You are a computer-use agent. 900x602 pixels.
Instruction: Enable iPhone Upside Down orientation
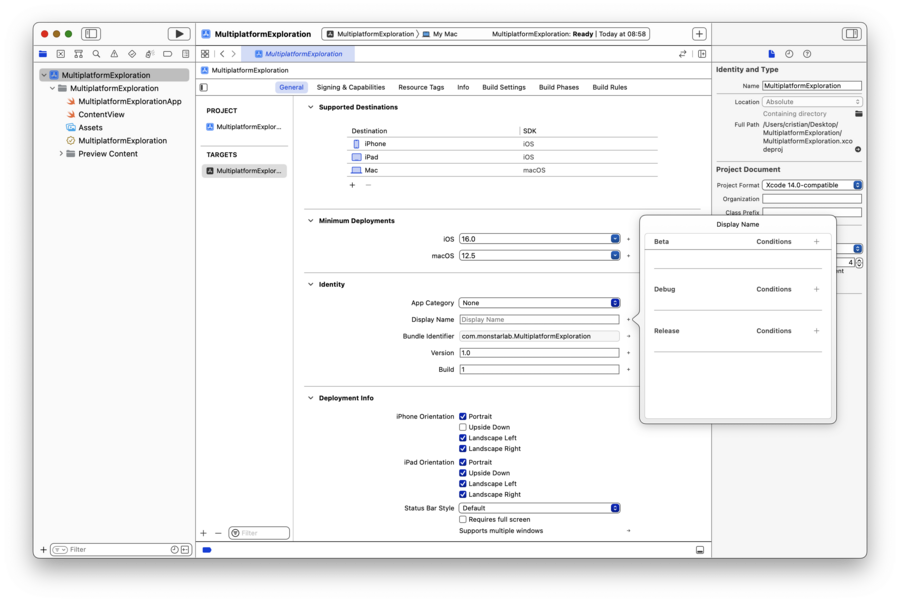click(x=463, y=428)
